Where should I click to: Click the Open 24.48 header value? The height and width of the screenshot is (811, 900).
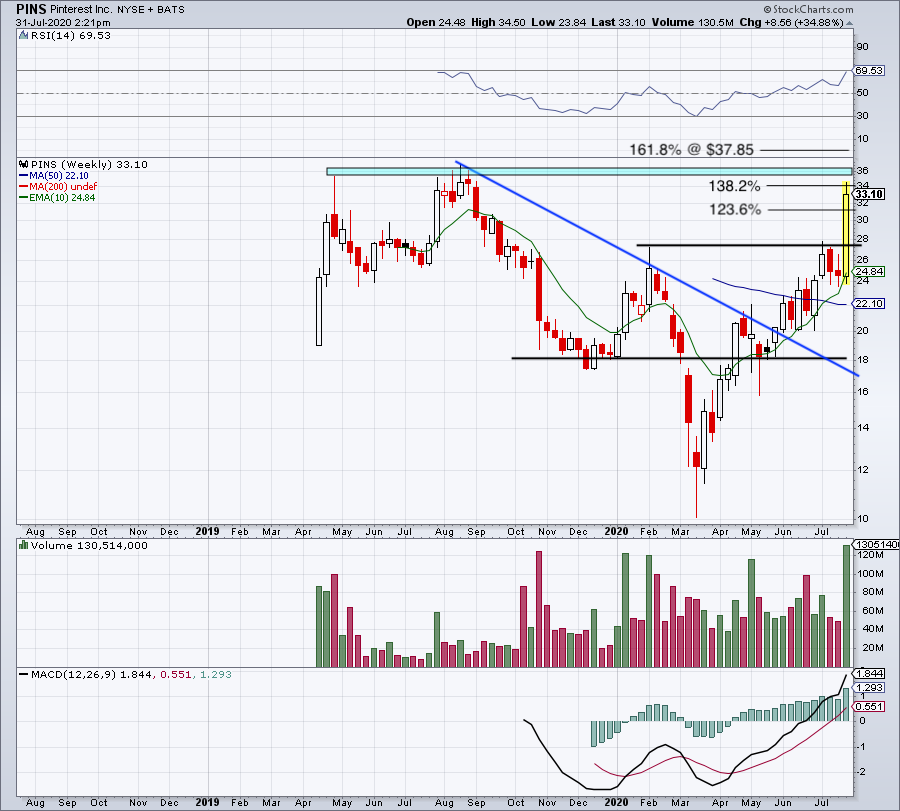click(x=436, y=22)
